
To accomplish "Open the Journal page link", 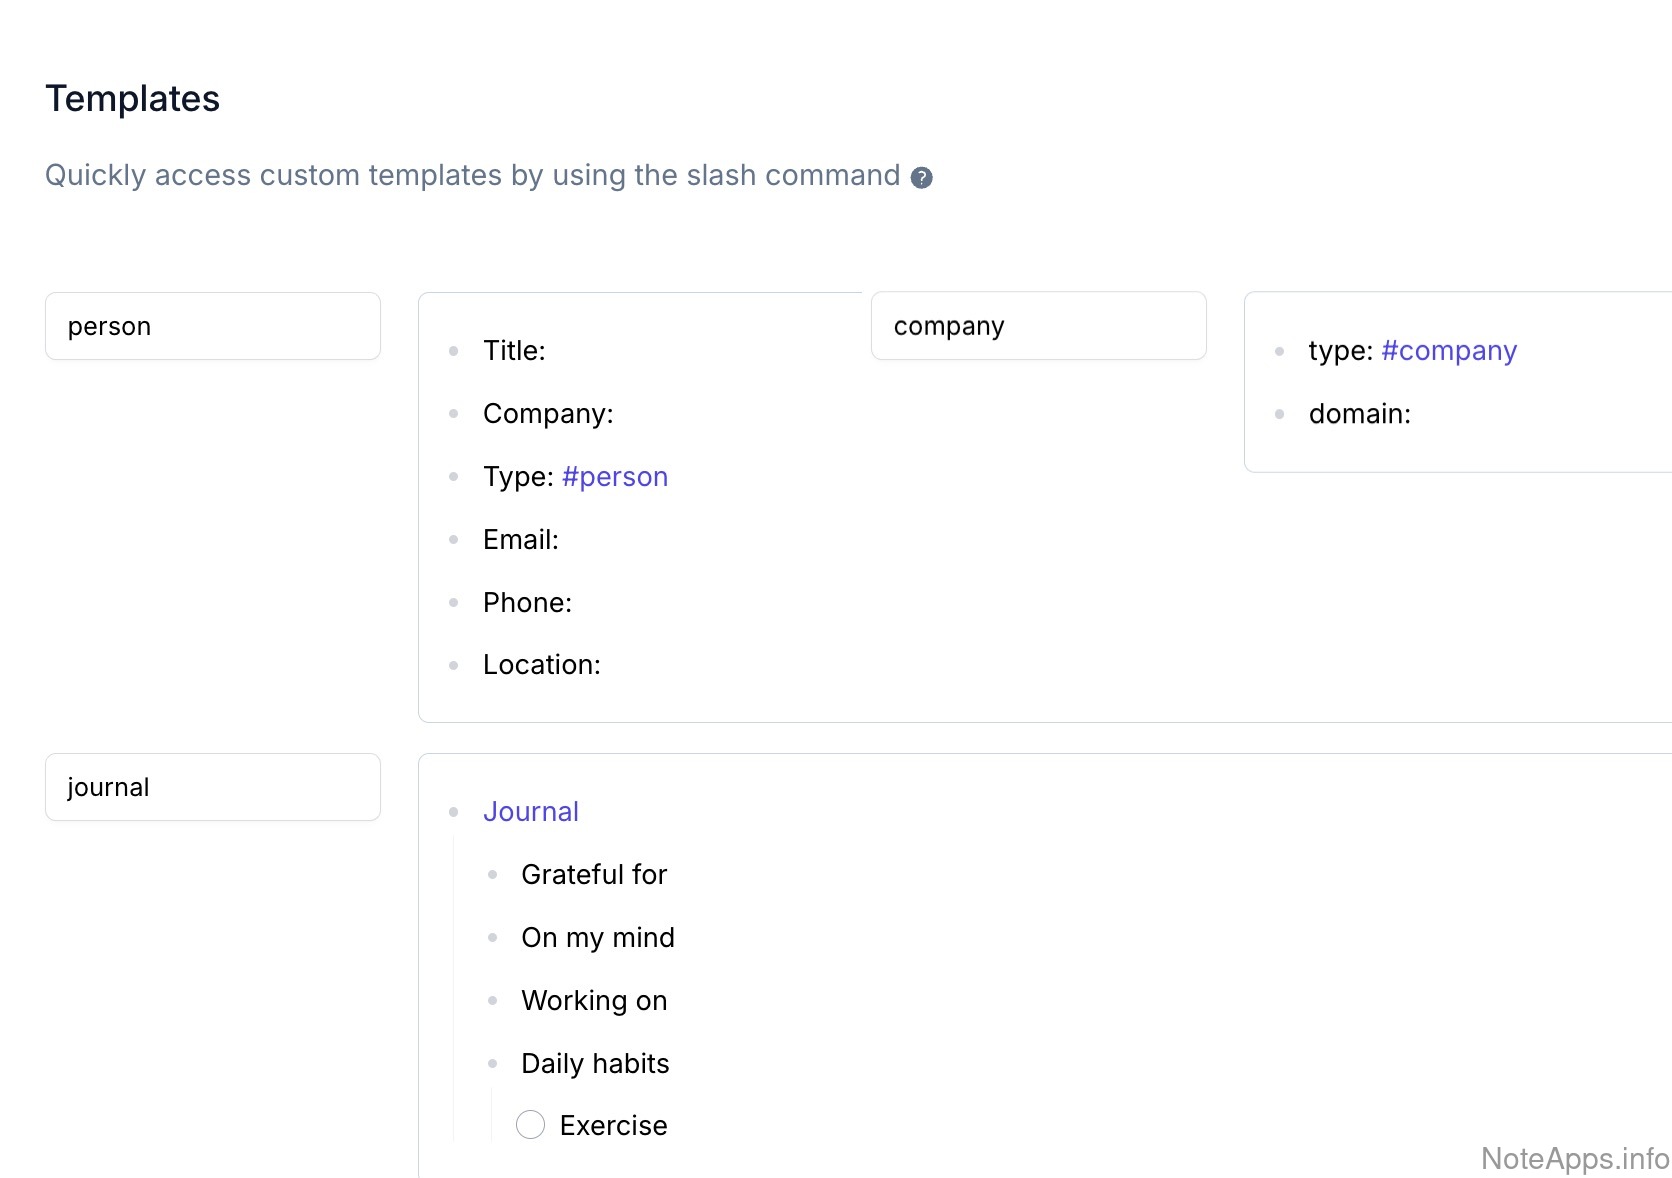I will point(530,812).
